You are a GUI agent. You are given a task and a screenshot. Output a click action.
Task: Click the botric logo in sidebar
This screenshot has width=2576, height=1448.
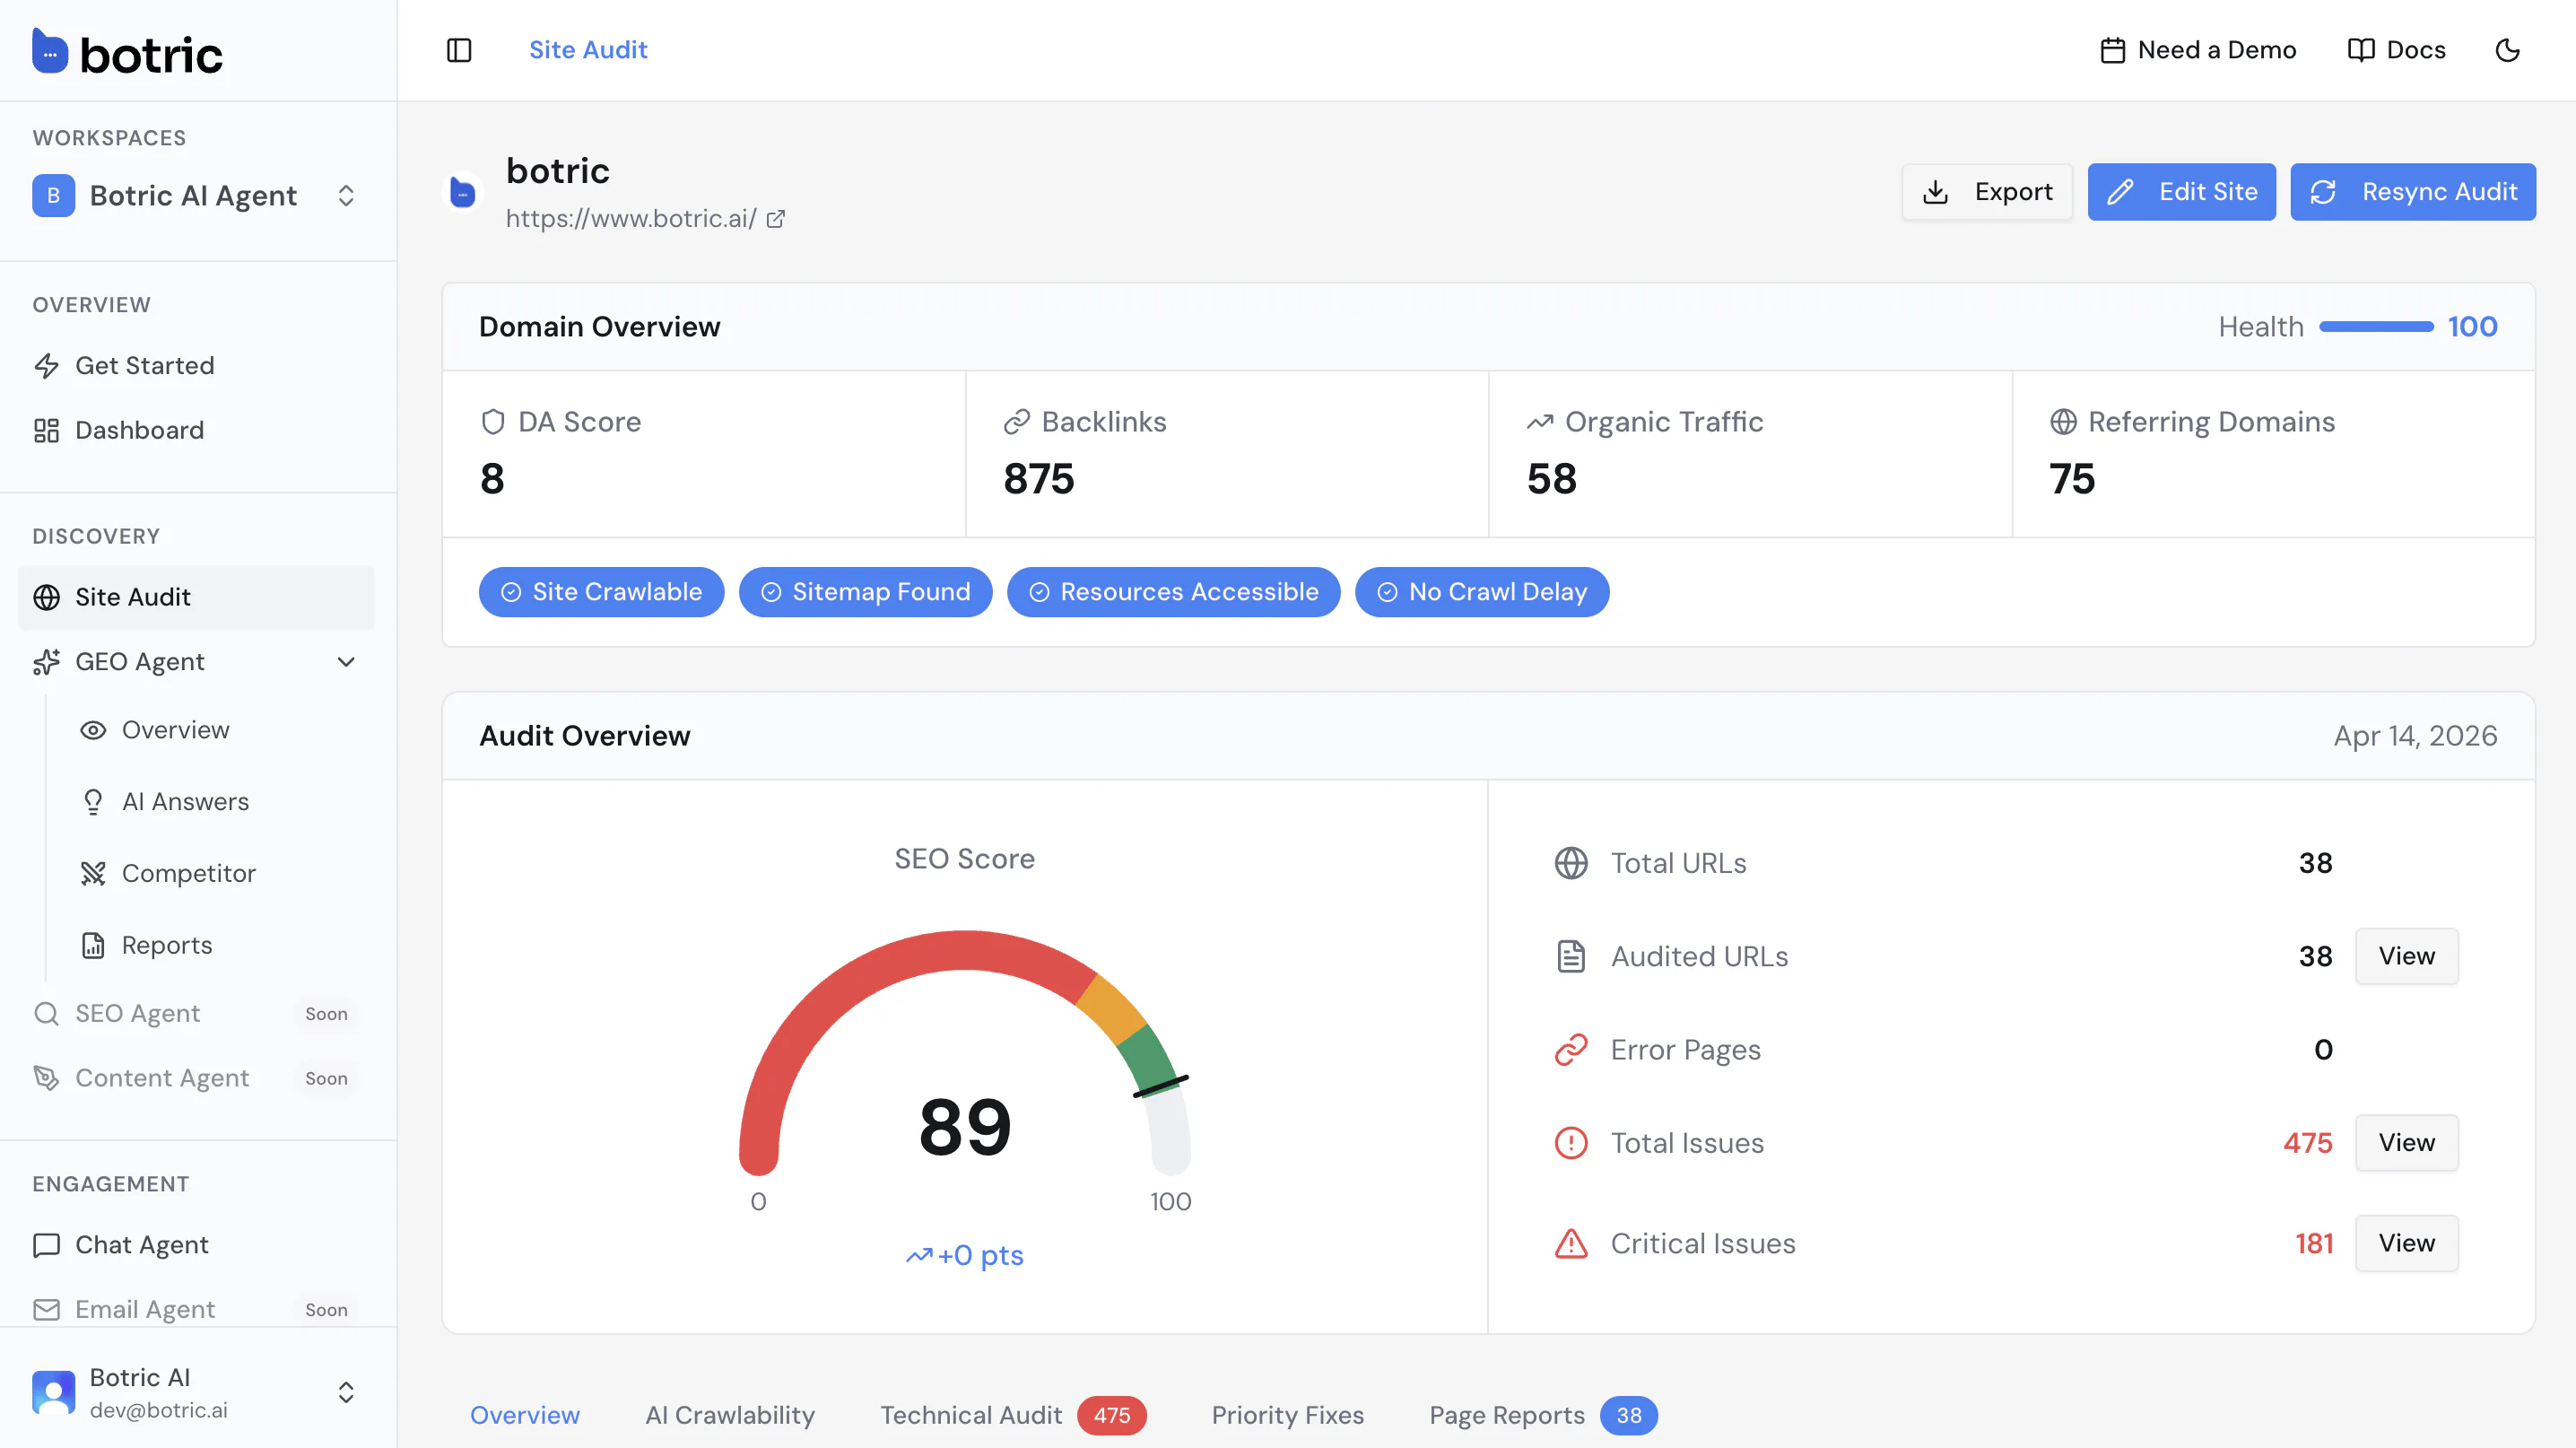pos(127,52)
